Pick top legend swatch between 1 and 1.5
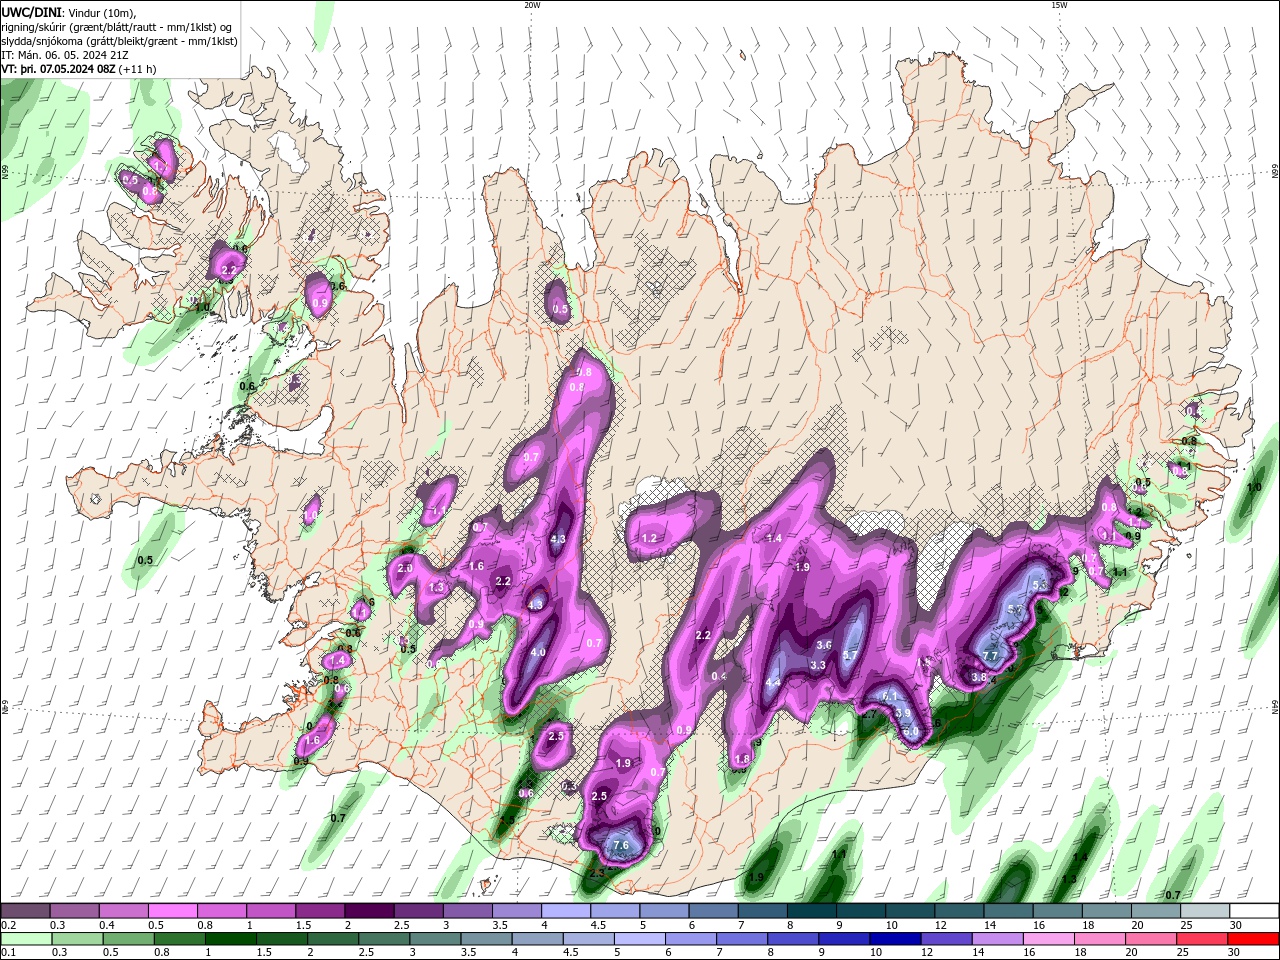 pos(271,911)
